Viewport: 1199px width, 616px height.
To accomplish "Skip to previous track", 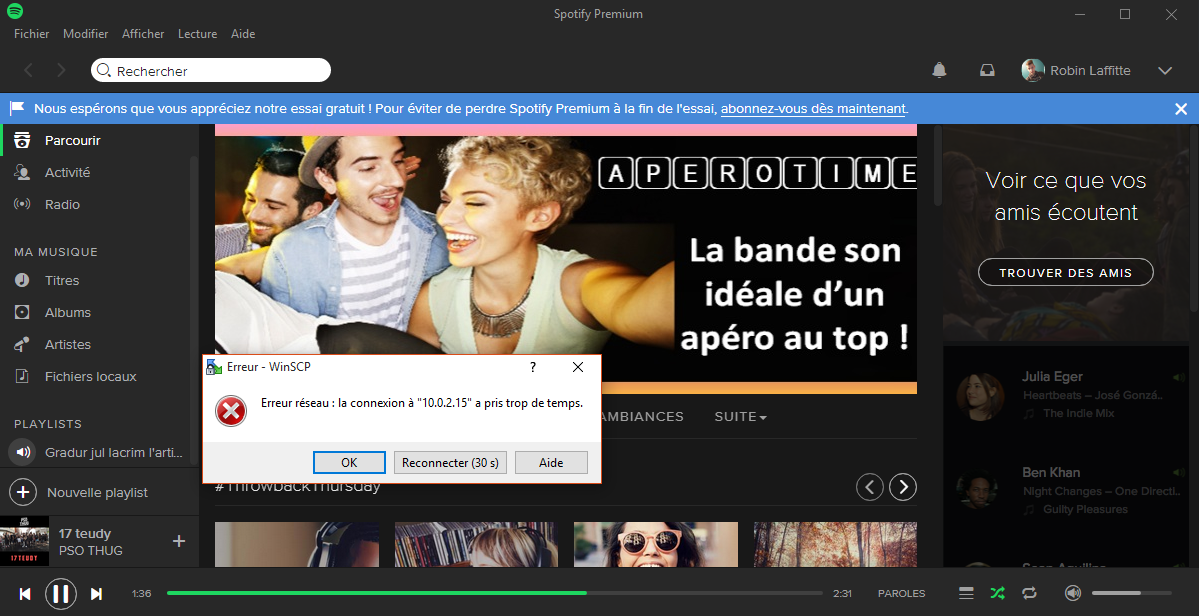I will tap(25, 594).
